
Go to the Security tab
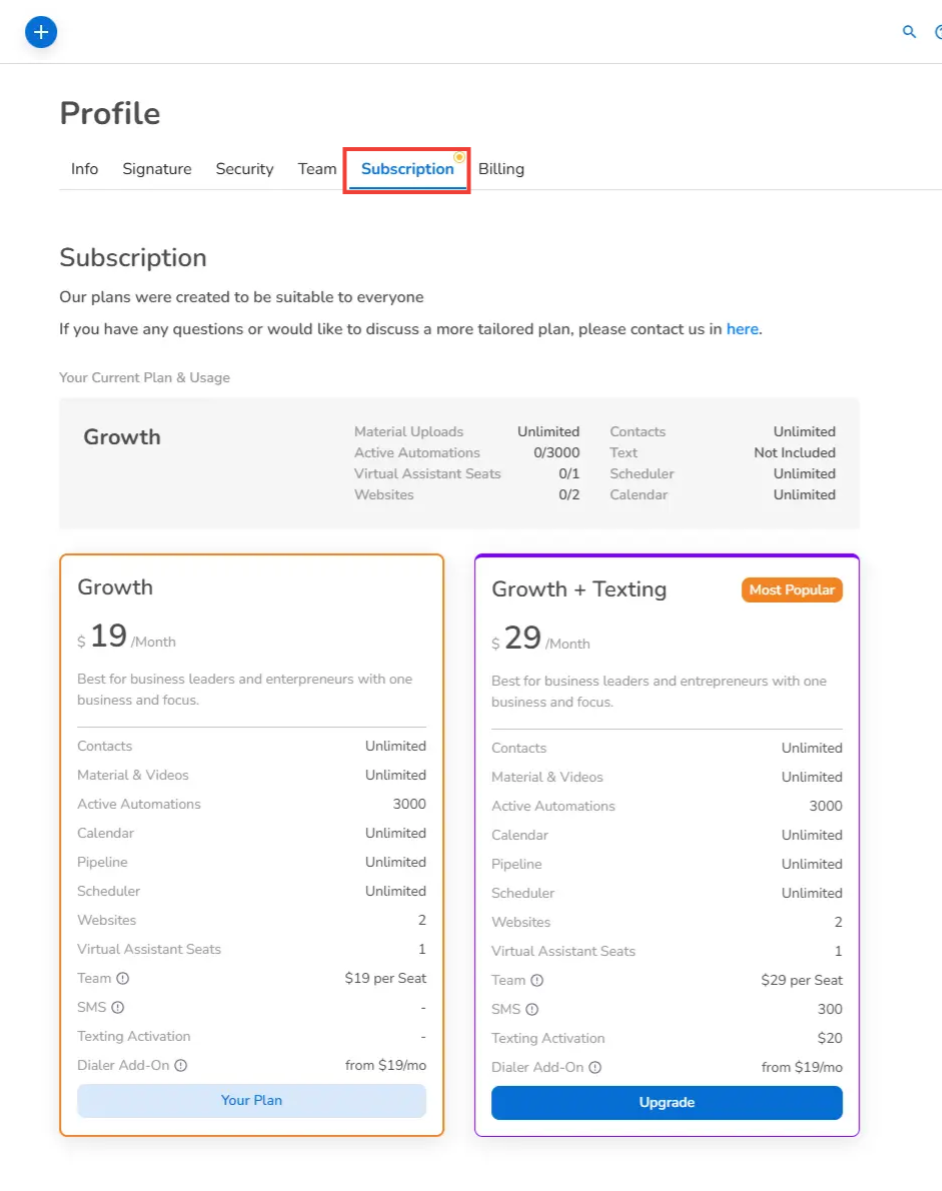coord(245,169)
